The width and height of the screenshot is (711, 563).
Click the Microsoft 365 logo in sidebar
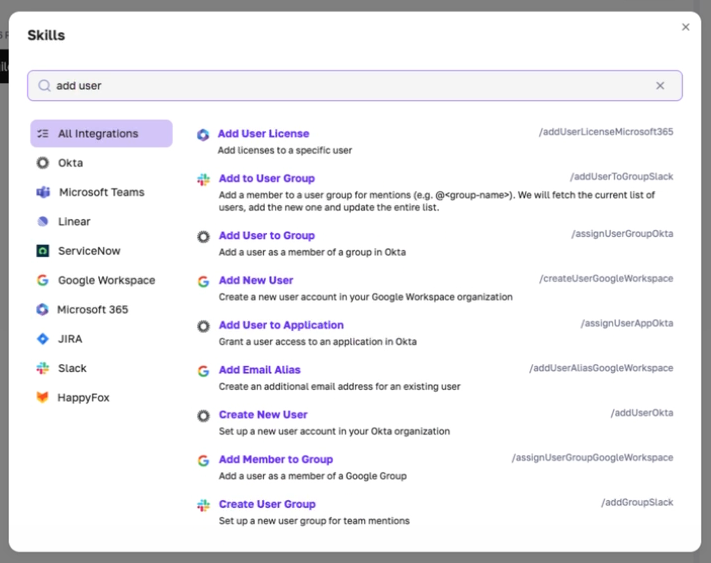(x=42, y=310)
